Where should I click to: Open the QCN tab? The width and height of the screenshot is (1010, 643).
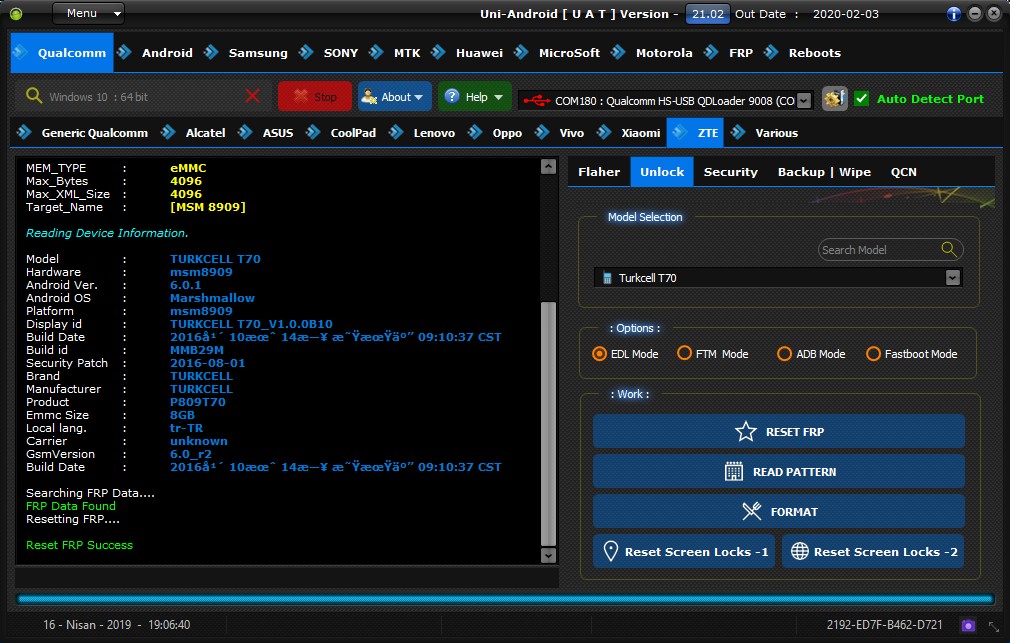[x=903, y=172]
